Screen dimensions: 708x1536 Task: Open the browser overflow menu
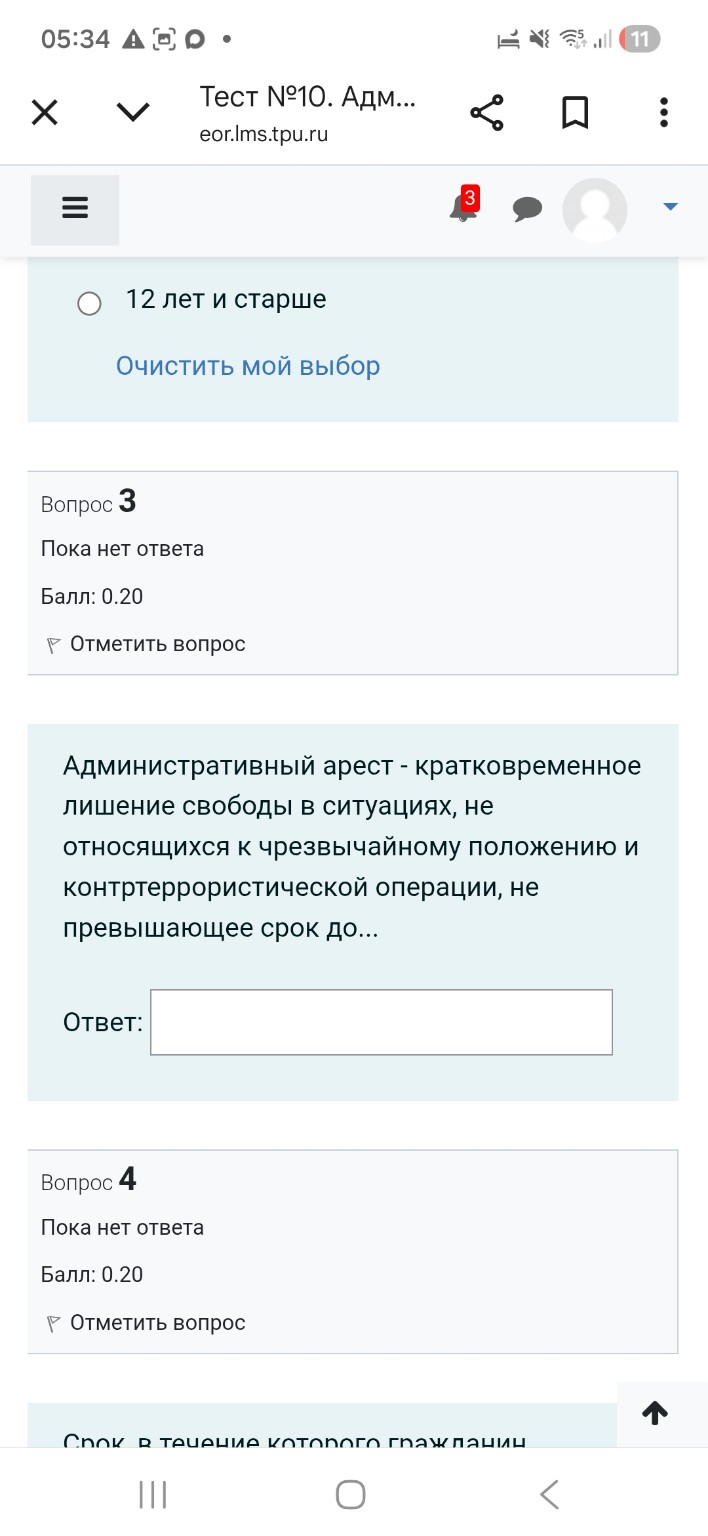pos(663,112)
